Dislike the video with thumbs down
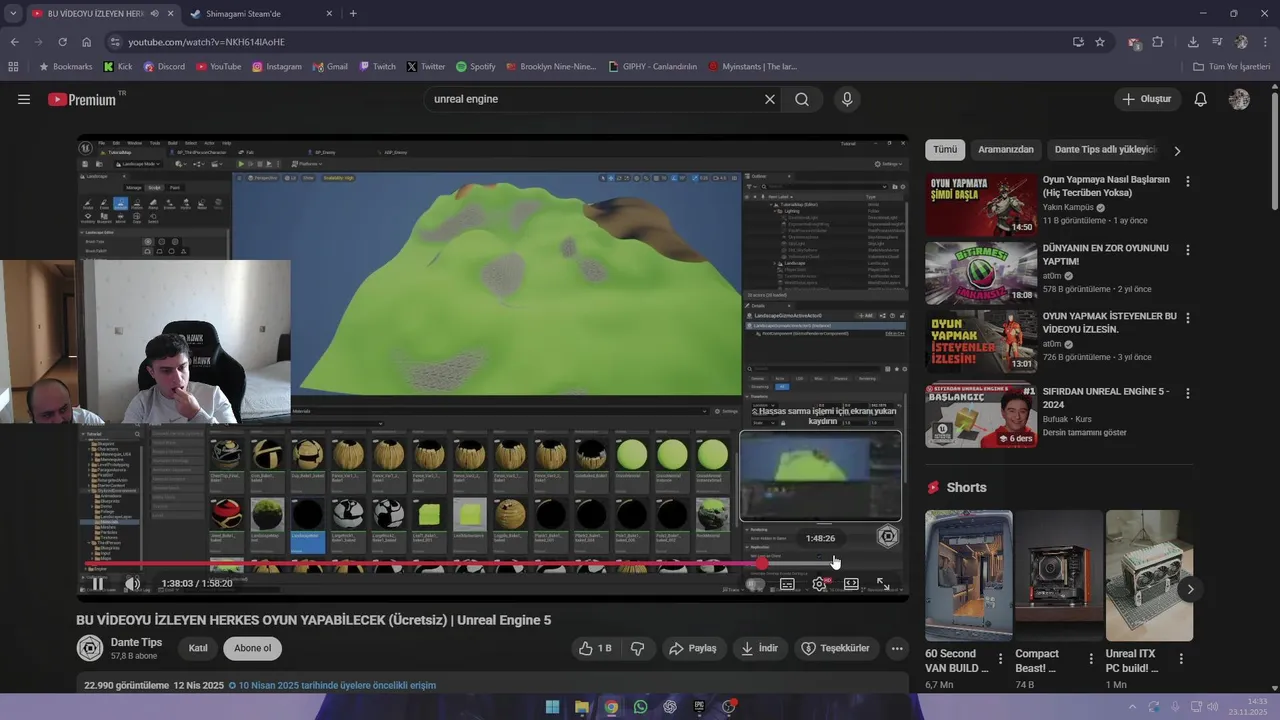This screenshot has width=1280, height=720. pos(637,648)
